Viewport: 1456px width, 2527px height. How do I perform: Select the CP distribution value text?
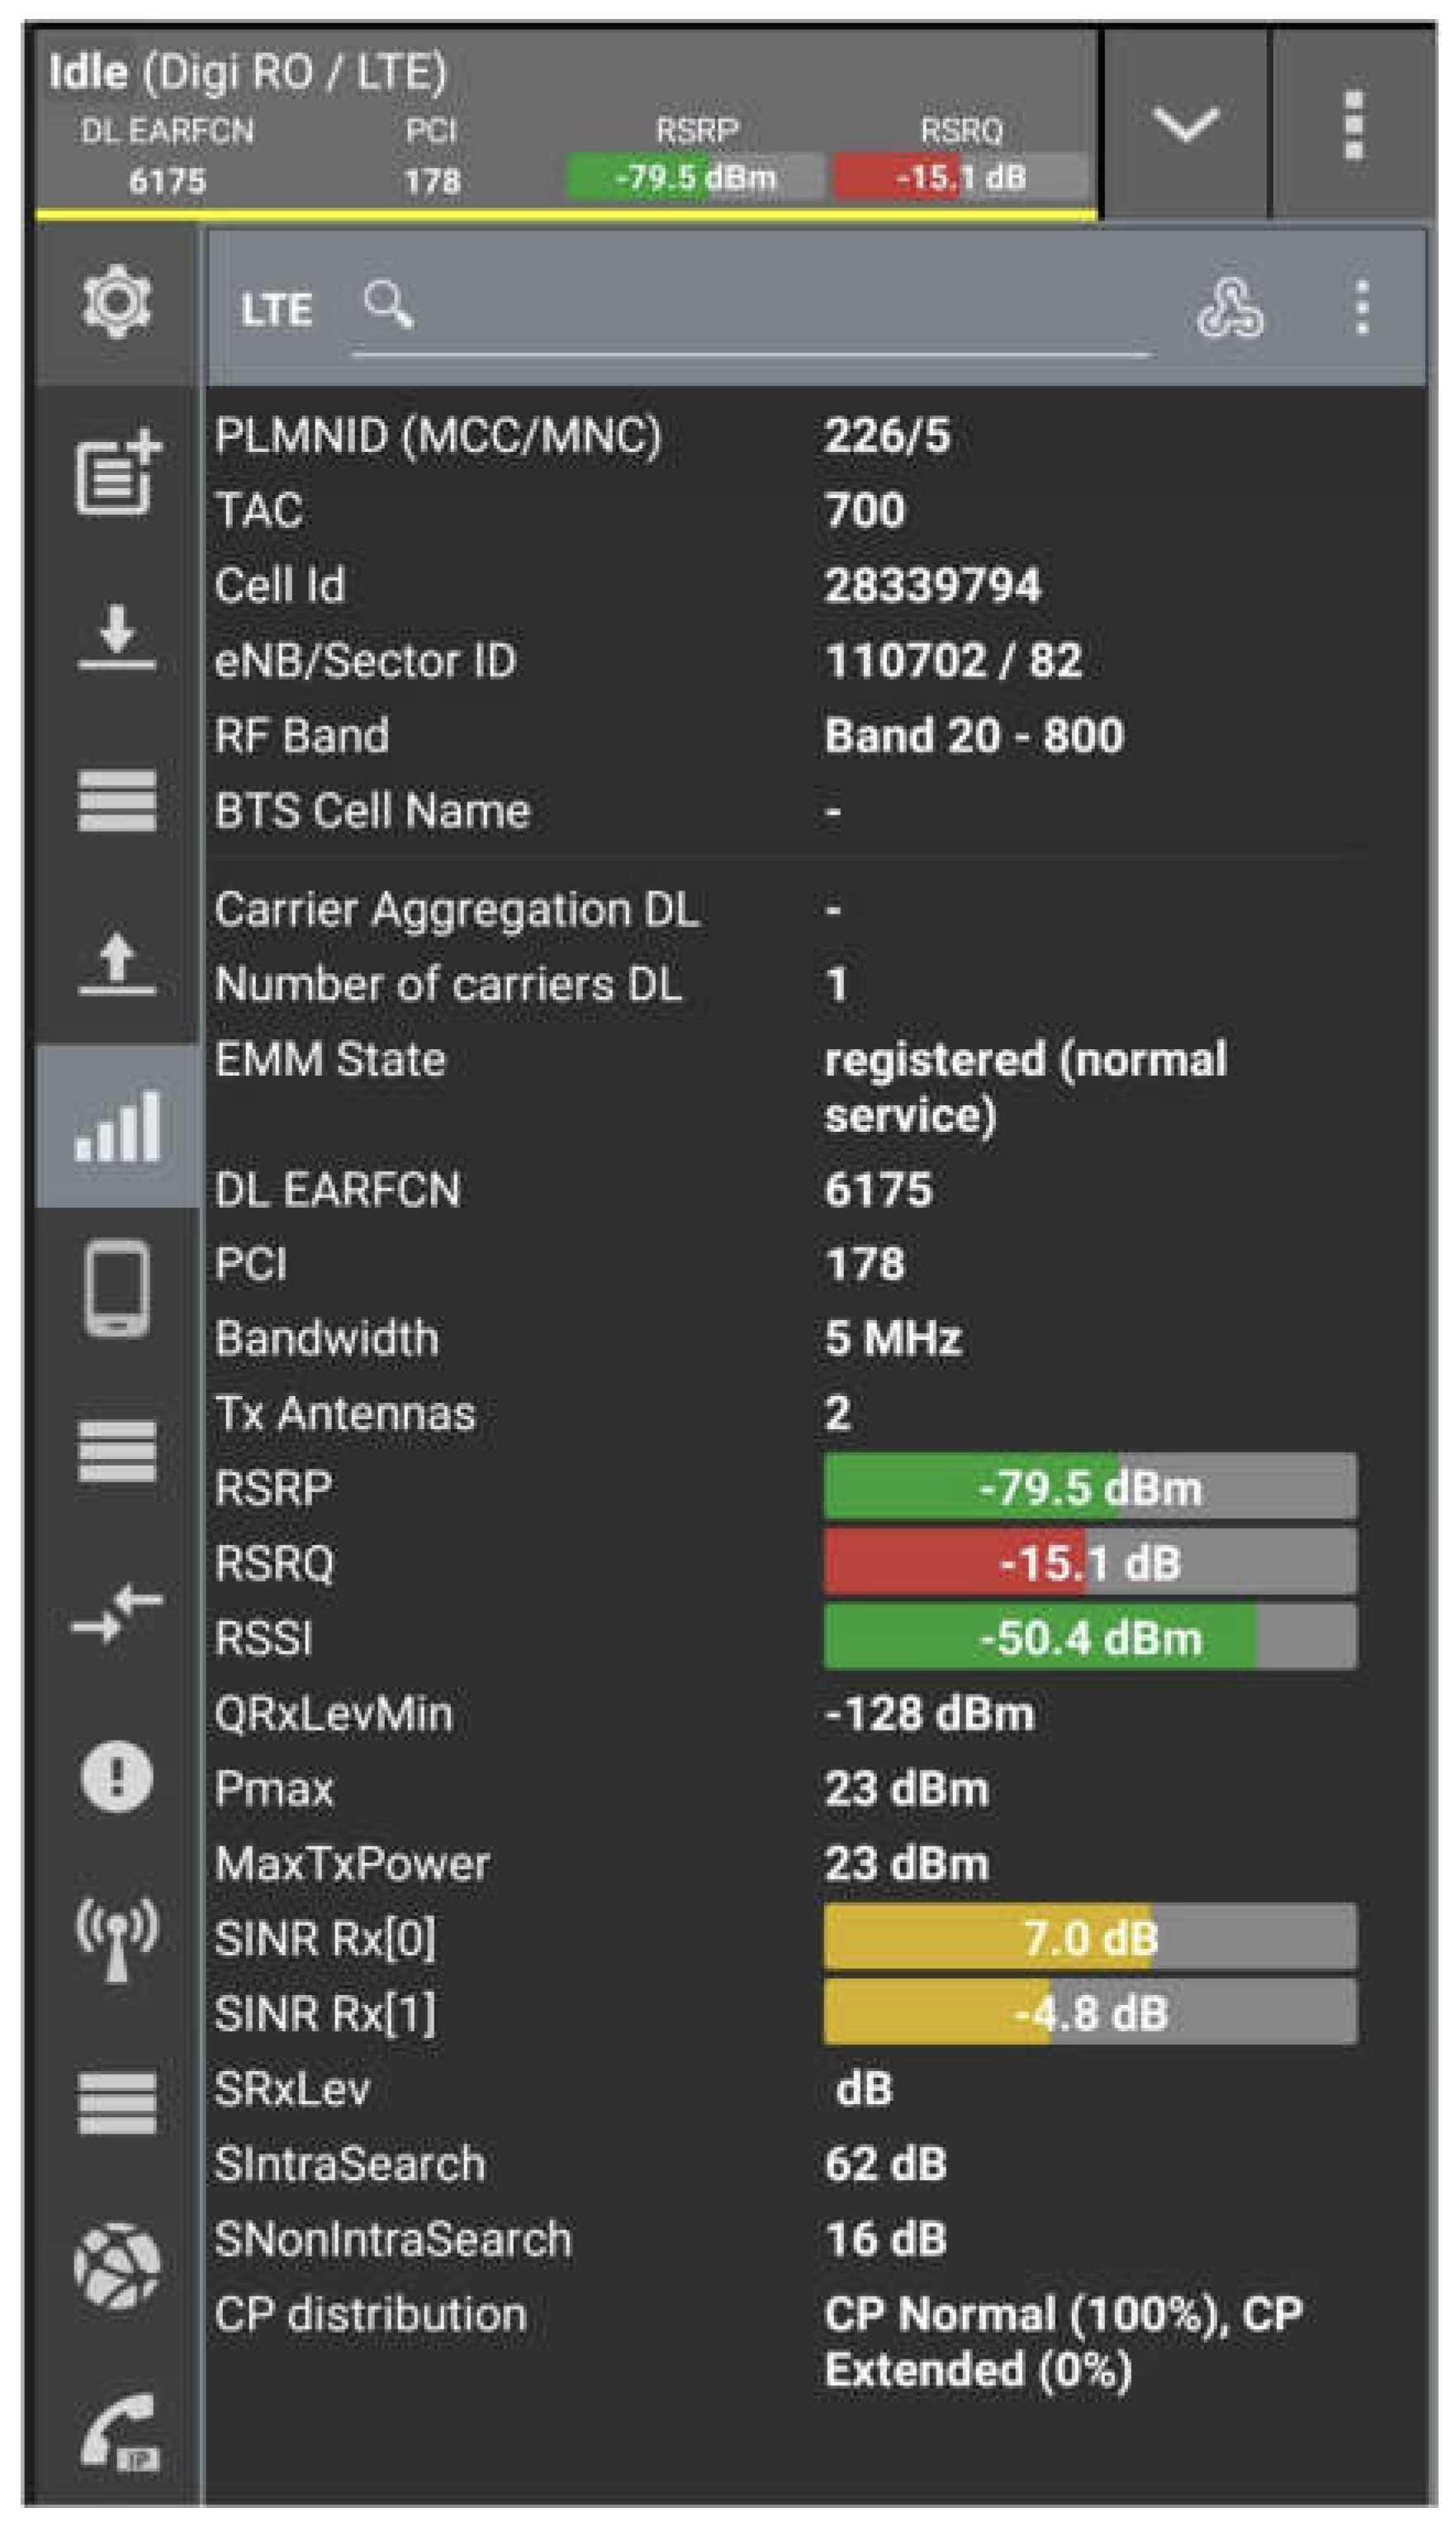click(x=1063, y=2341)
